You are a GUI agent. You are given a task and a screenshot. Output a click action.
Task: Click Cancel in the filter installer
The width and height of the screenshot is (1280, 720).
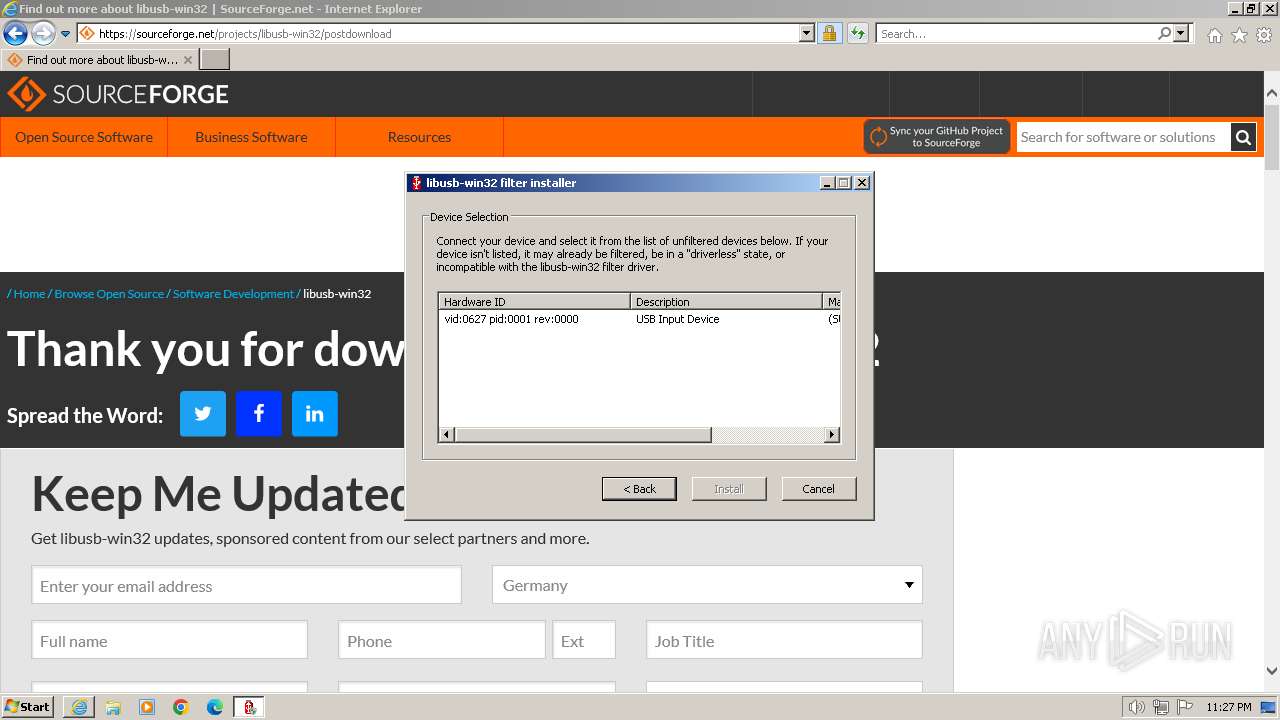(x=819, y=488)
